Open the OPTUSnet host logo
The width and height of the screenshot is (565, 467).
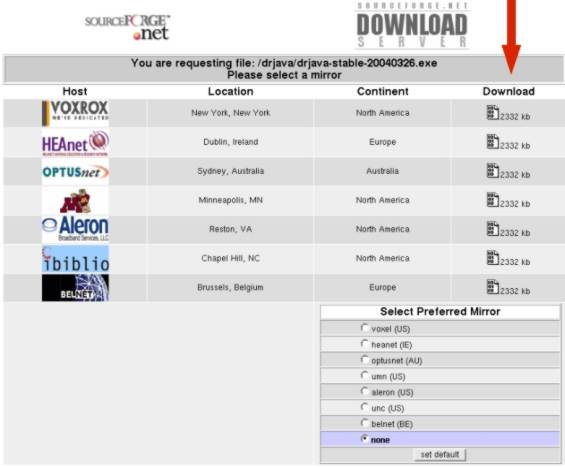75,172
